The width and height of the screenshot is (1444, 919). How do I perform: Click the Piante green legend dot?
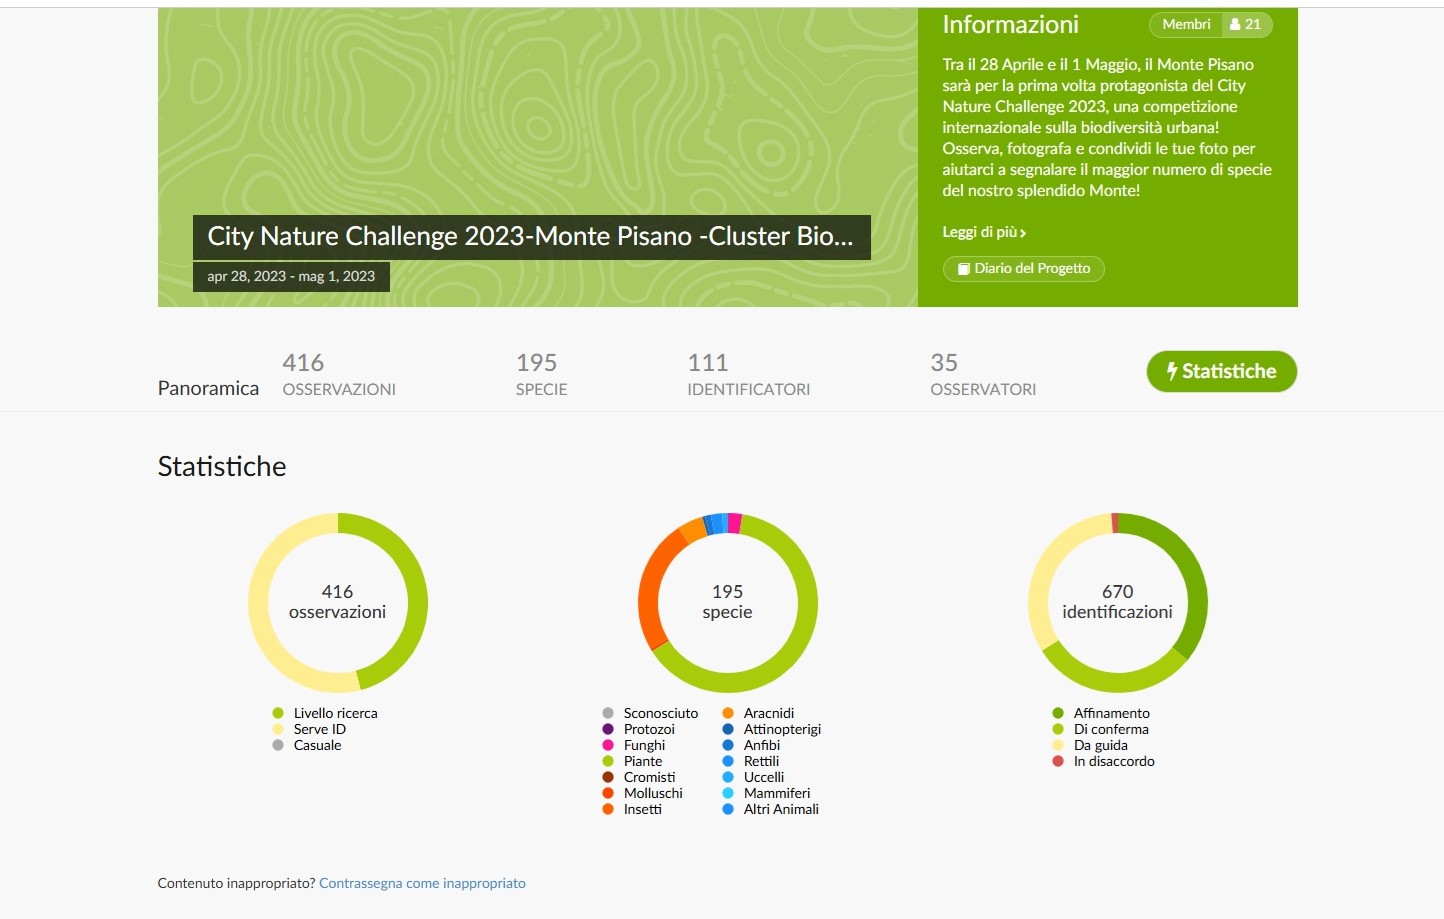tap(608, 761)
